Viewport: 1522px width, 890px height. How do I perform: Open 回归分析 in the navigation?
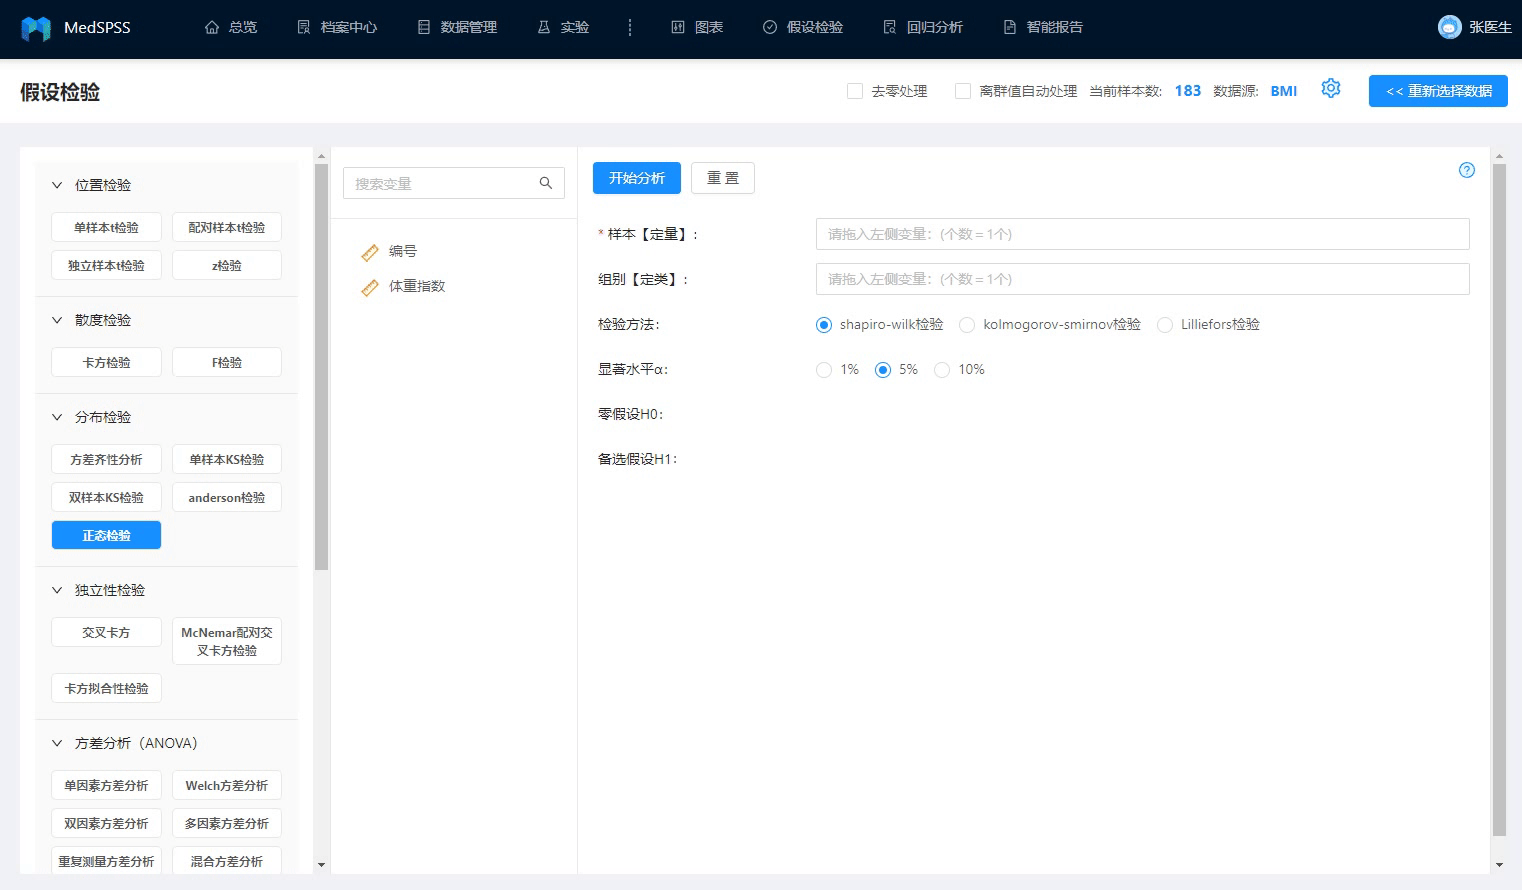923,28
